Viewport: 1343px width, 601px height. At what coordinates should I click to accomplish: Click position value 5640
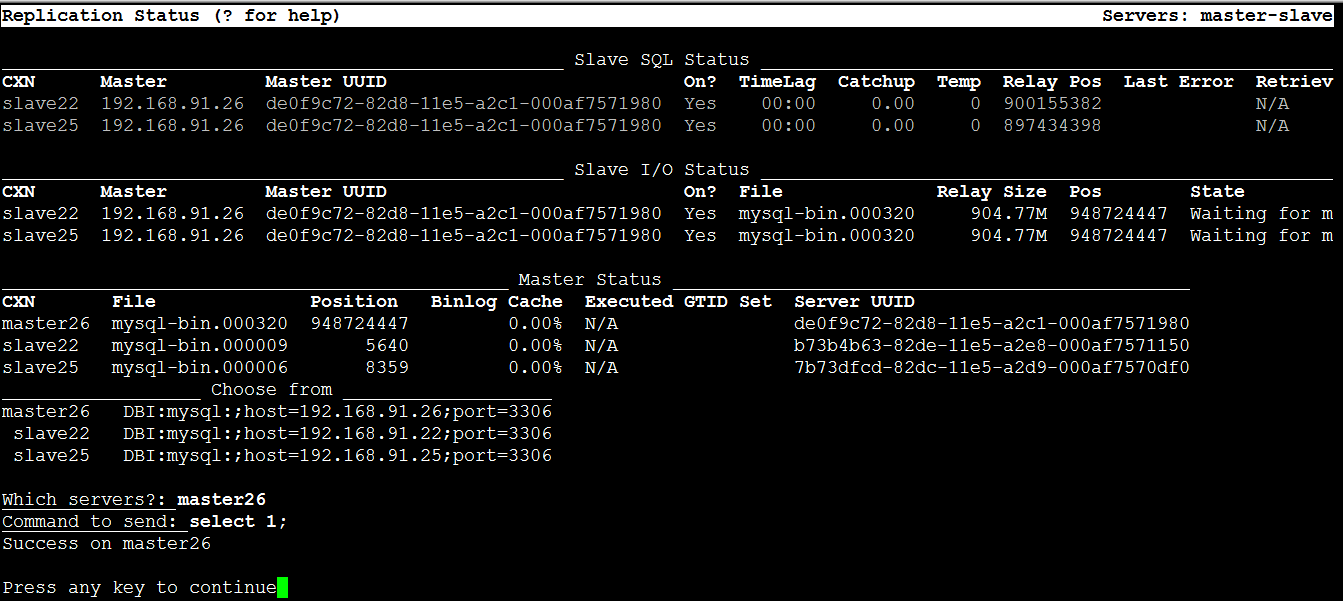[387, 346]
